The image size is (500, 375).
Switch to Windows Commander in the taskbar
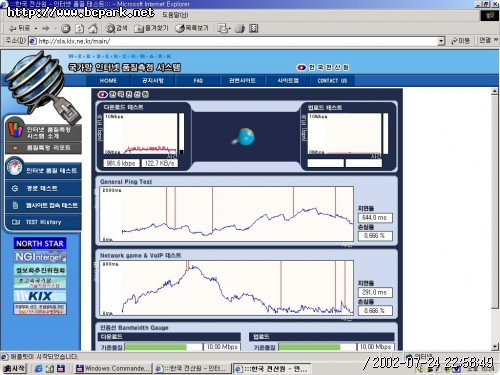(x=113, y=369)
